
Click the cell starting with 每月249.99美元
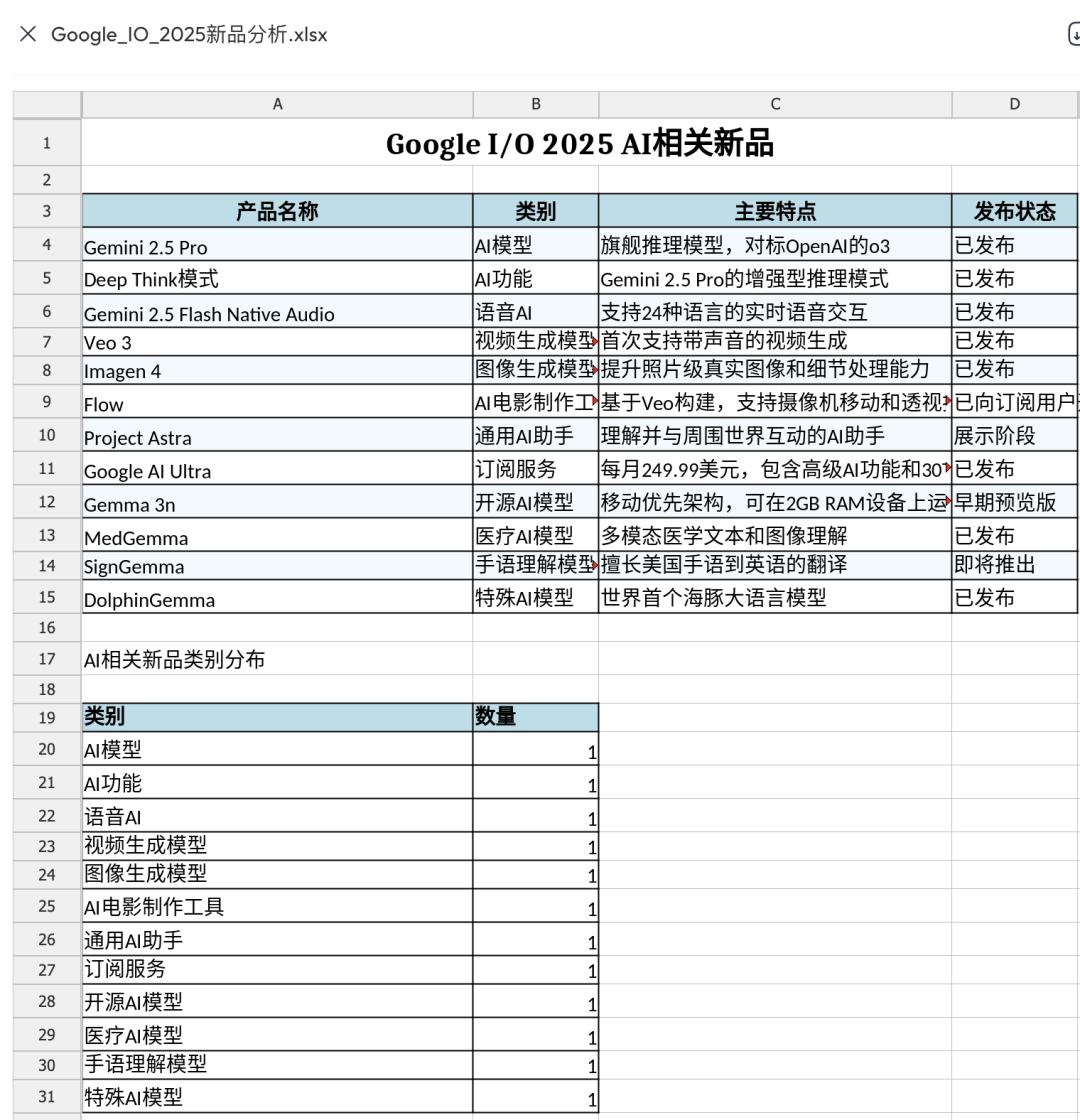pos(775,469)
